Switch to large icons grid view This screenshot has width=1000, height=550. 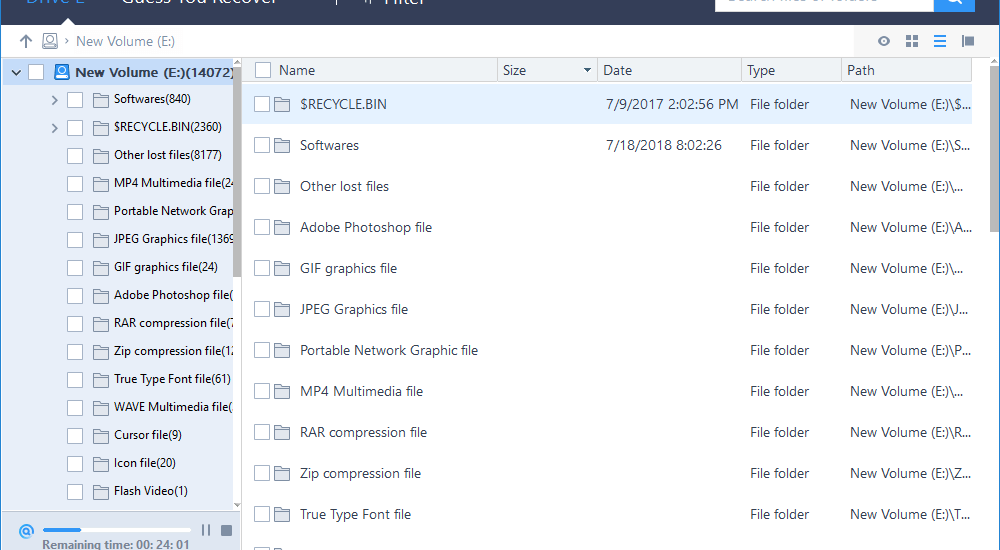point(912,41)
